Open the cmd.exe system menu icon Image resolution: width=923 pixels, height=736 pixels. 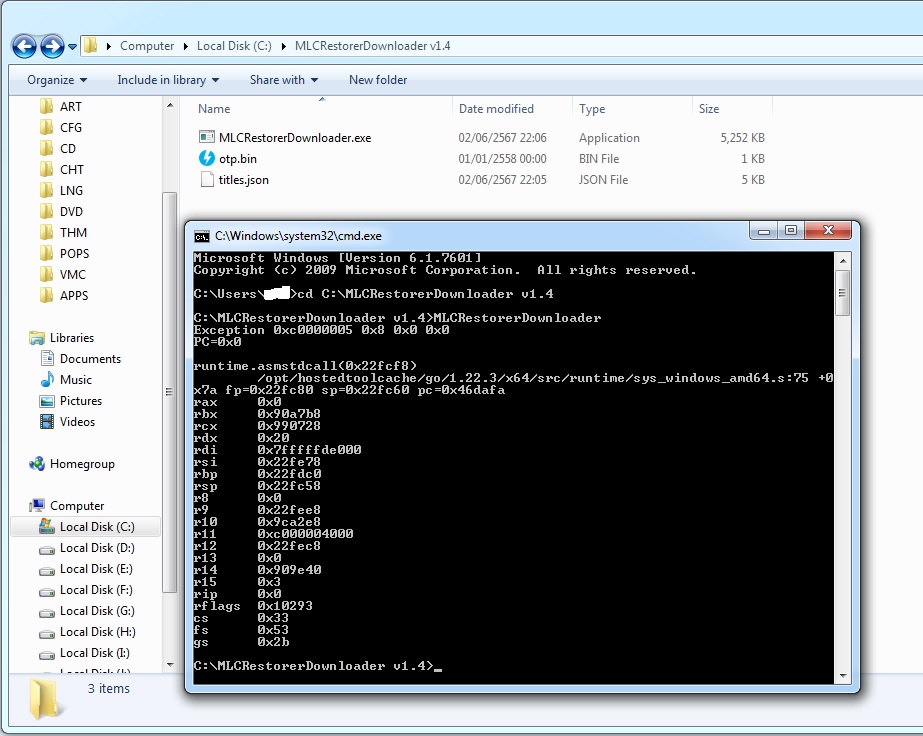tap(202, 237)
